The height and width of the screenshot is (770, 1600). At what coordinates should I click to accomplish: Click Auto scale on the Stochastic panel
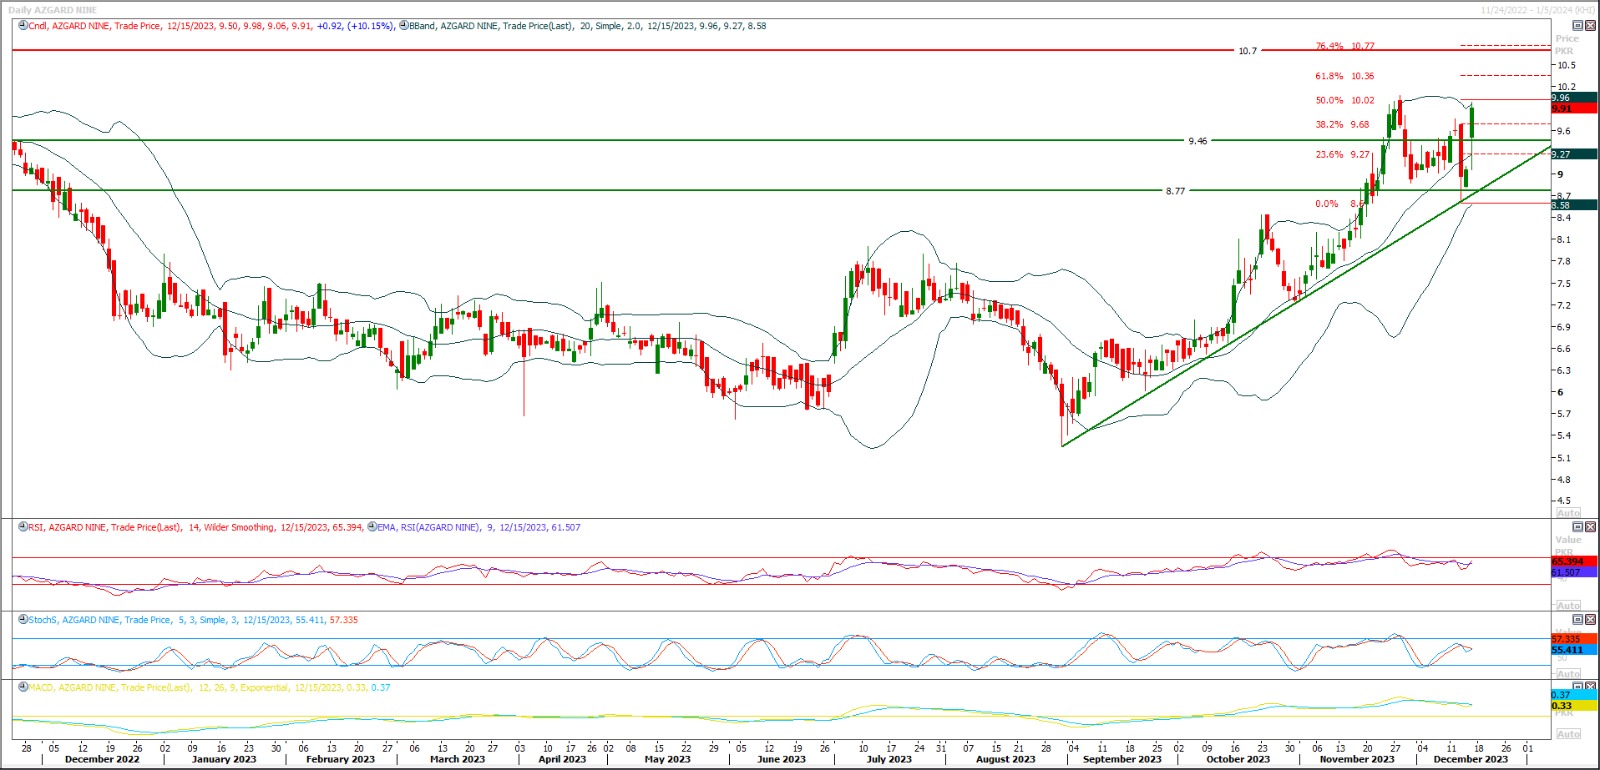(1568, 674)
